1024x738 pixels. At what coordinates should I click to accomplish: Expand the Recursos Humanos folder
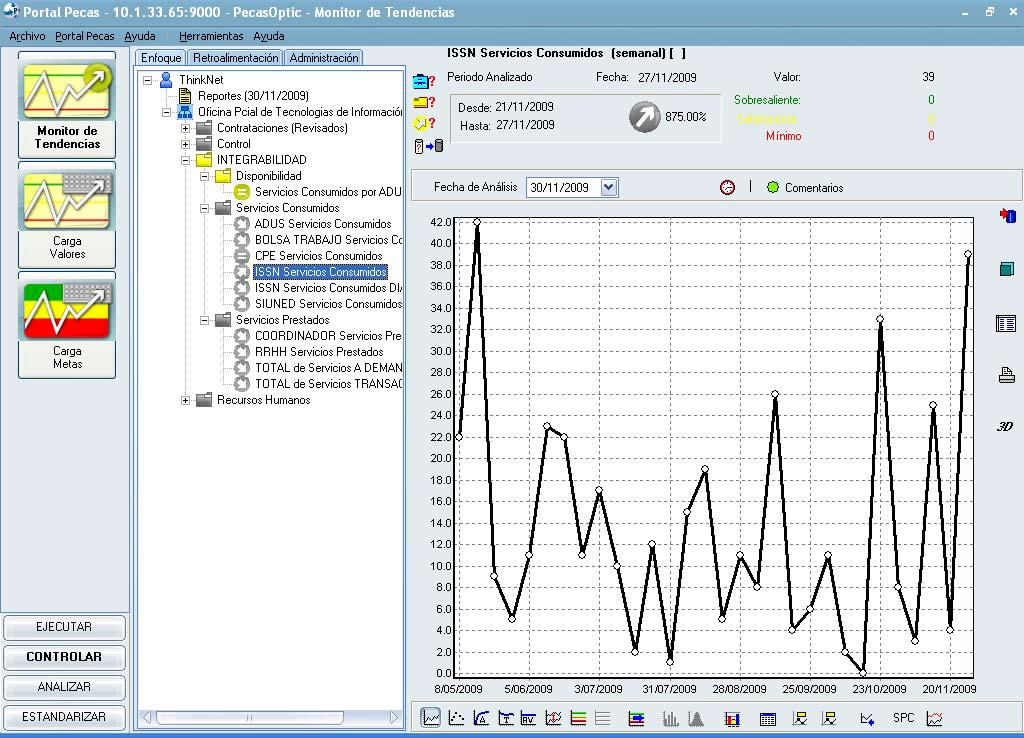[185, 400]
